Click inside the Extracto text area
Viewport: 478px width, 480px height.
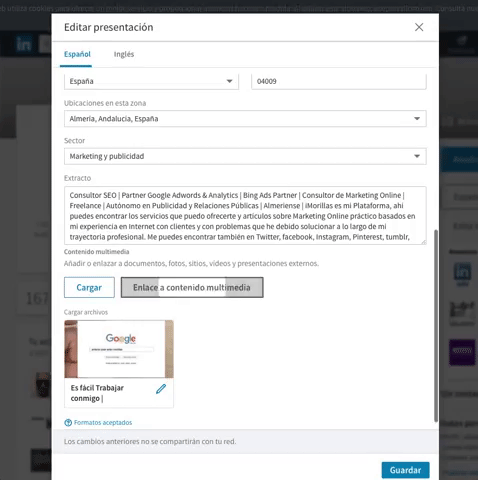pyautogui.click(x=245, y=215)
